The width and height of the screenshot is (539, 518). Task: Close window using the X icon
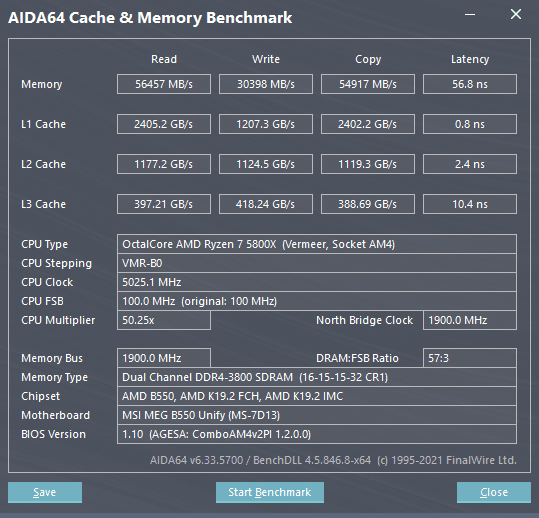[x=516, y=14]
